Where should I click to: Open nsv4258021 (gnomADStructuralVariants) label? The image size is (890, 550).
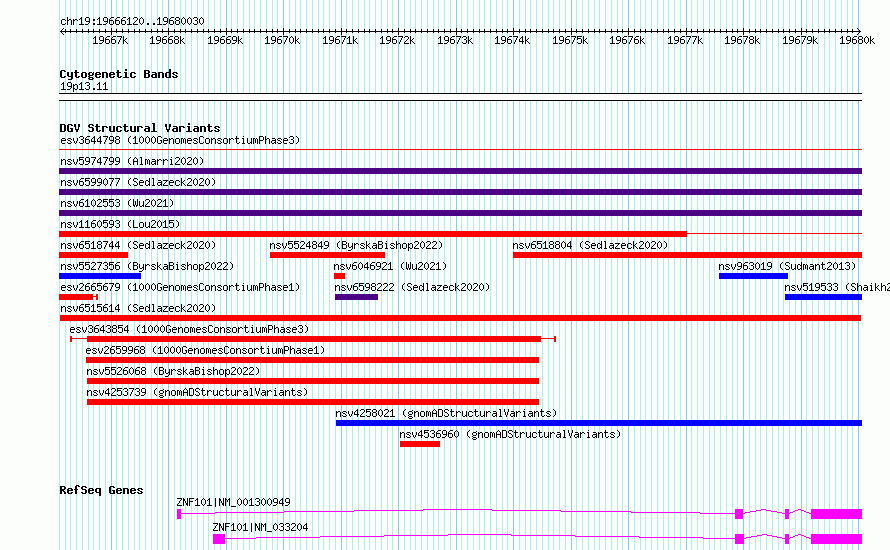pyautogui.click(x=446, y=413)
